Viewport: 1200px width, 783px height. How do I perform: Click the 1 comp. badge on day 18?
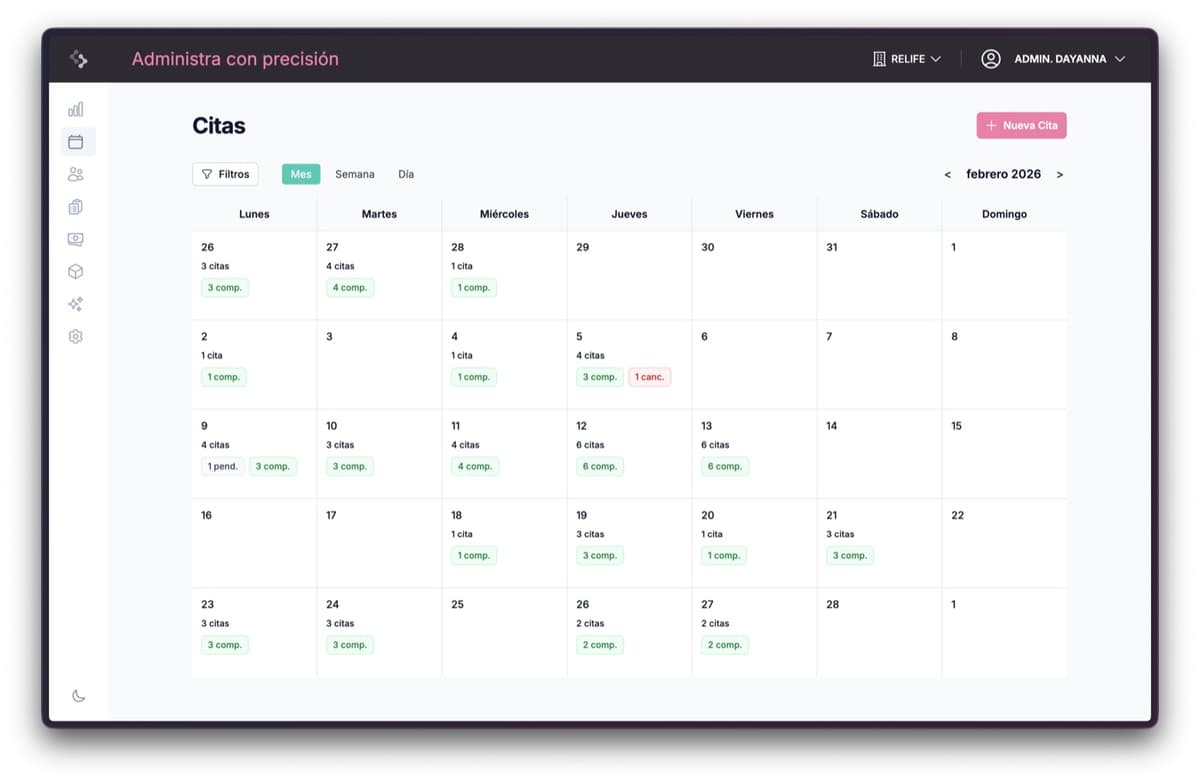pos(474,556)
